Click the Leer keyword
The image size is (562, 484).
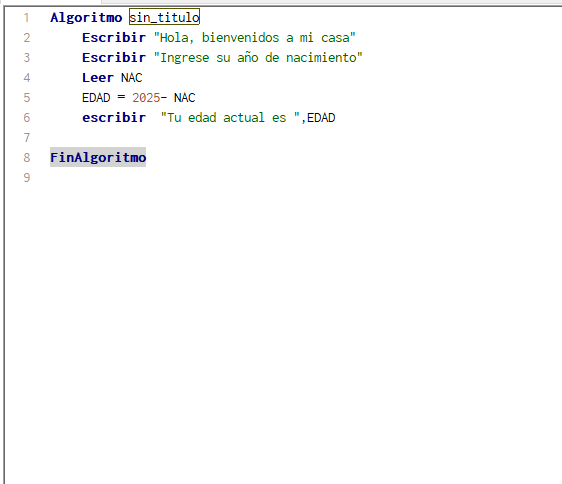tap(97, 77)
